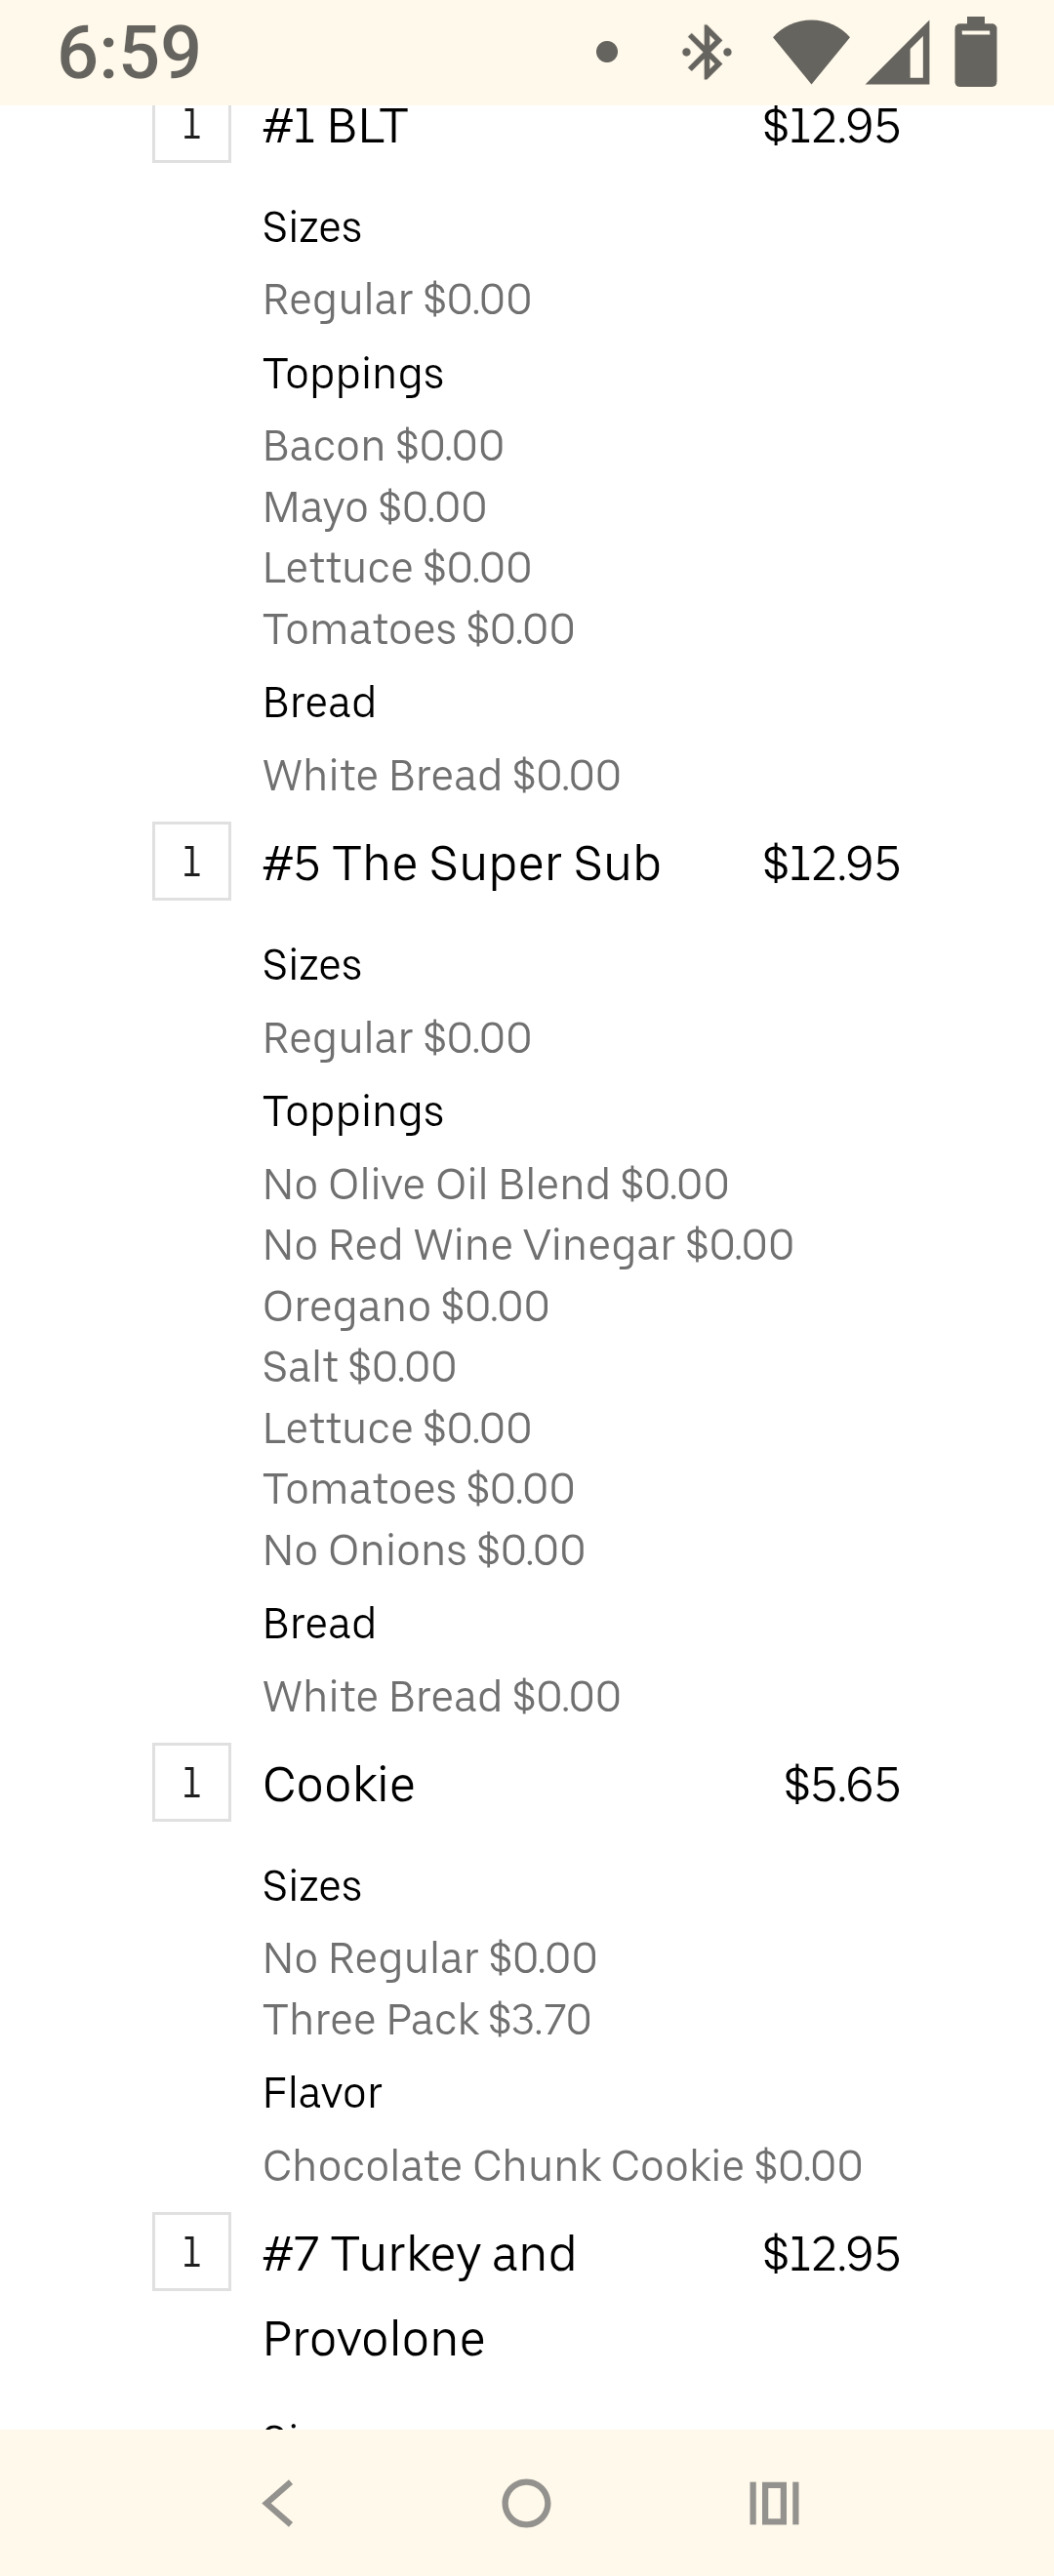Tap the battery indicator icon

[975, 52]
